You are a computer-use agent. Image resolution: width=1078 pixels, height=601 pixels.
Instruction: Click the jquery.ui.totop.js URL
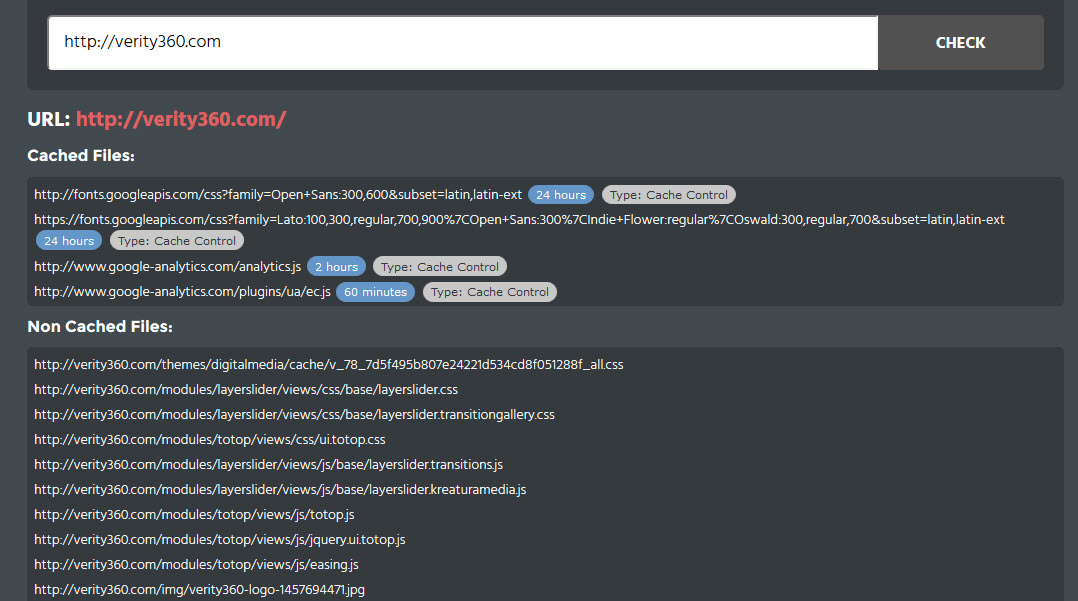click(220, 539)
